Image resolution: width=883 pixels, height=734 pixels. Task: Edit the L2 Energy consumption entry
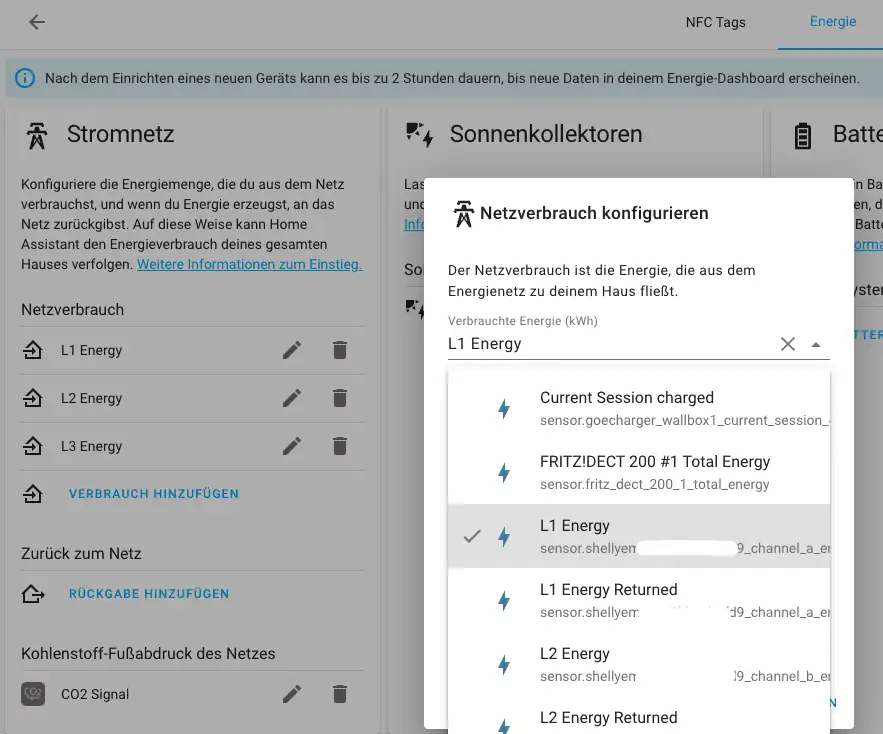292,398
